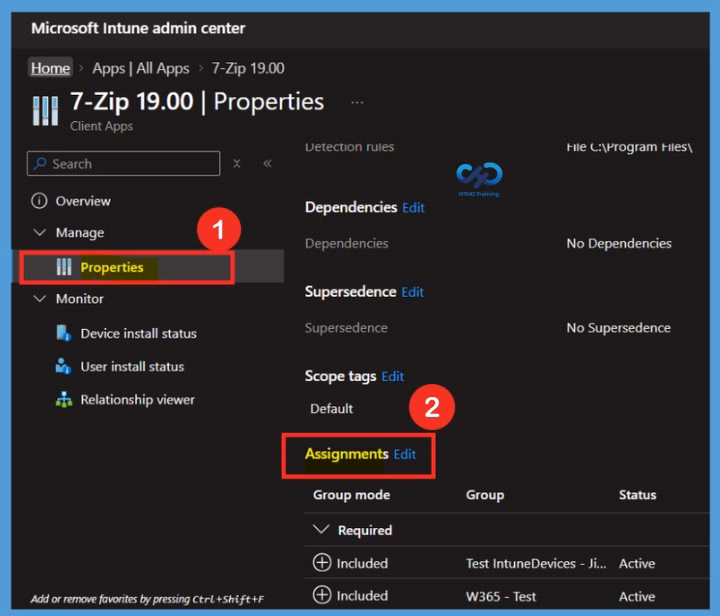Clear the search with the X icon

click(x=237, y=163)
